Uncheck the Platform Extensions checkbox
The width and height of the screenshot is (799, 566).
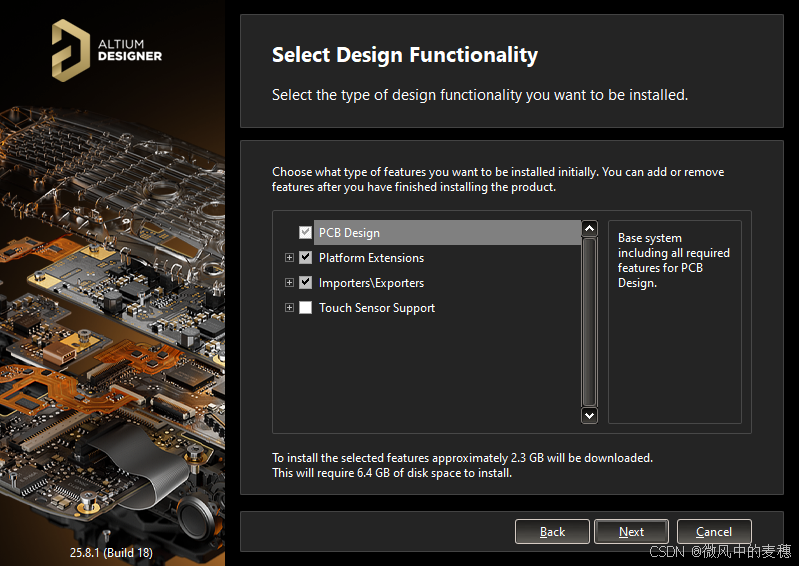[x=305, y=257]
